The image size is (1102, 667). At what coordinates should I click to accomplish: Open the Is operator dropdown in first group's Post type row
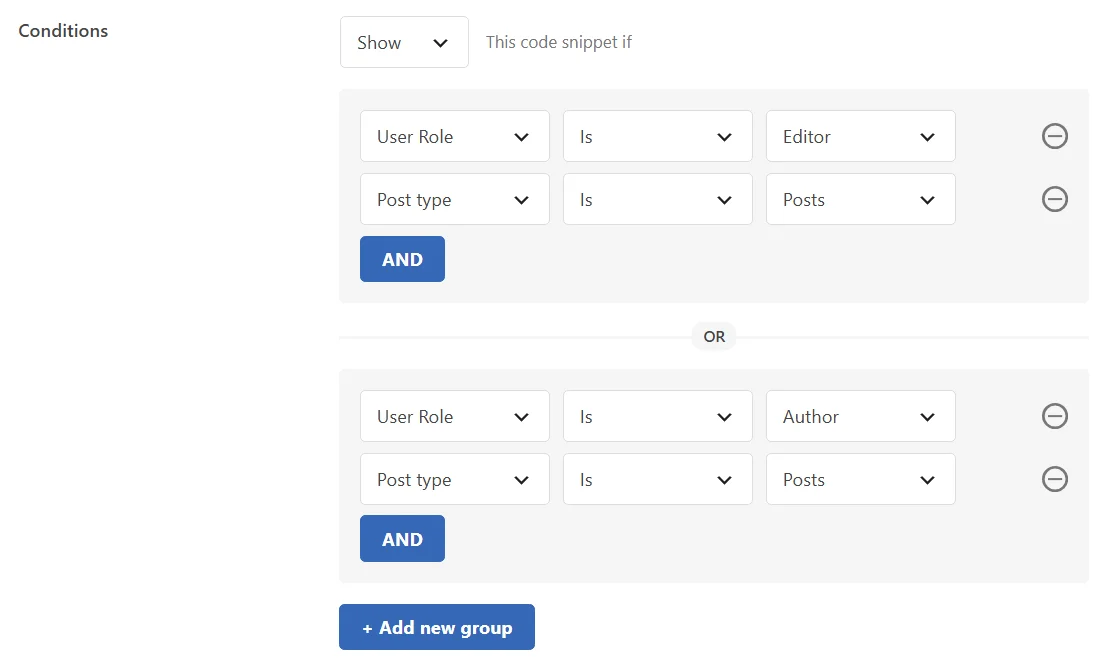click(x=658, y=200)
